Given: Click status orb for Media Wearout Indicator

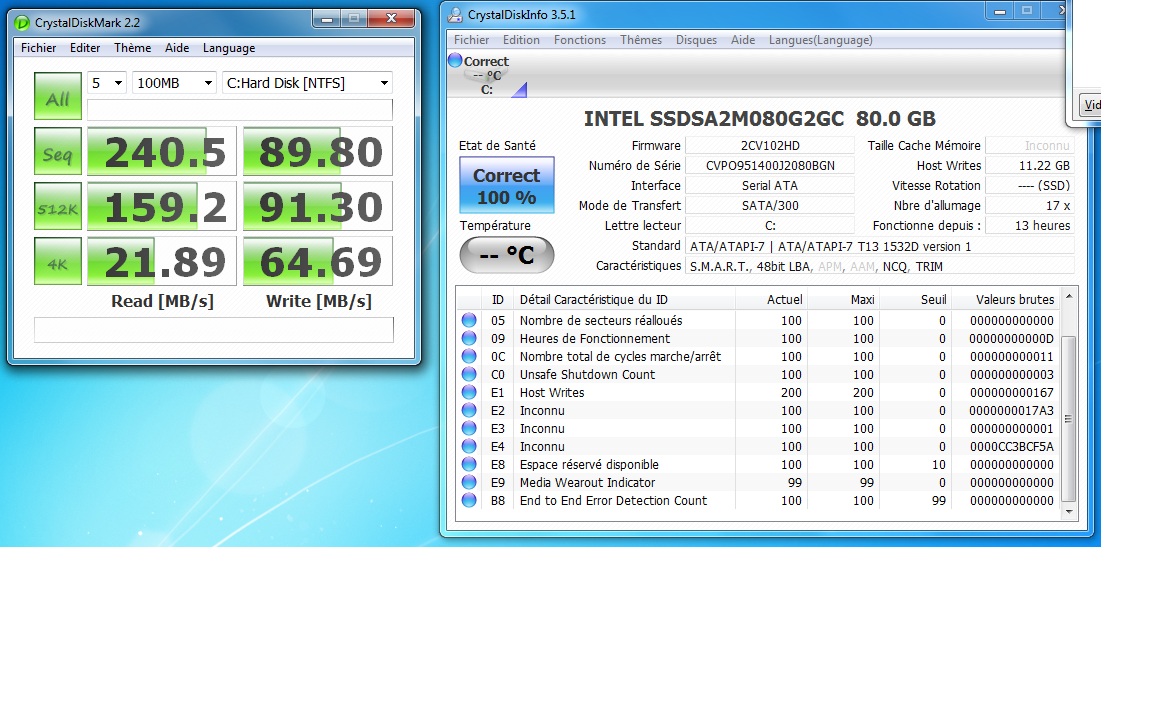Looking at the screenshot, I should pos(469,483).
